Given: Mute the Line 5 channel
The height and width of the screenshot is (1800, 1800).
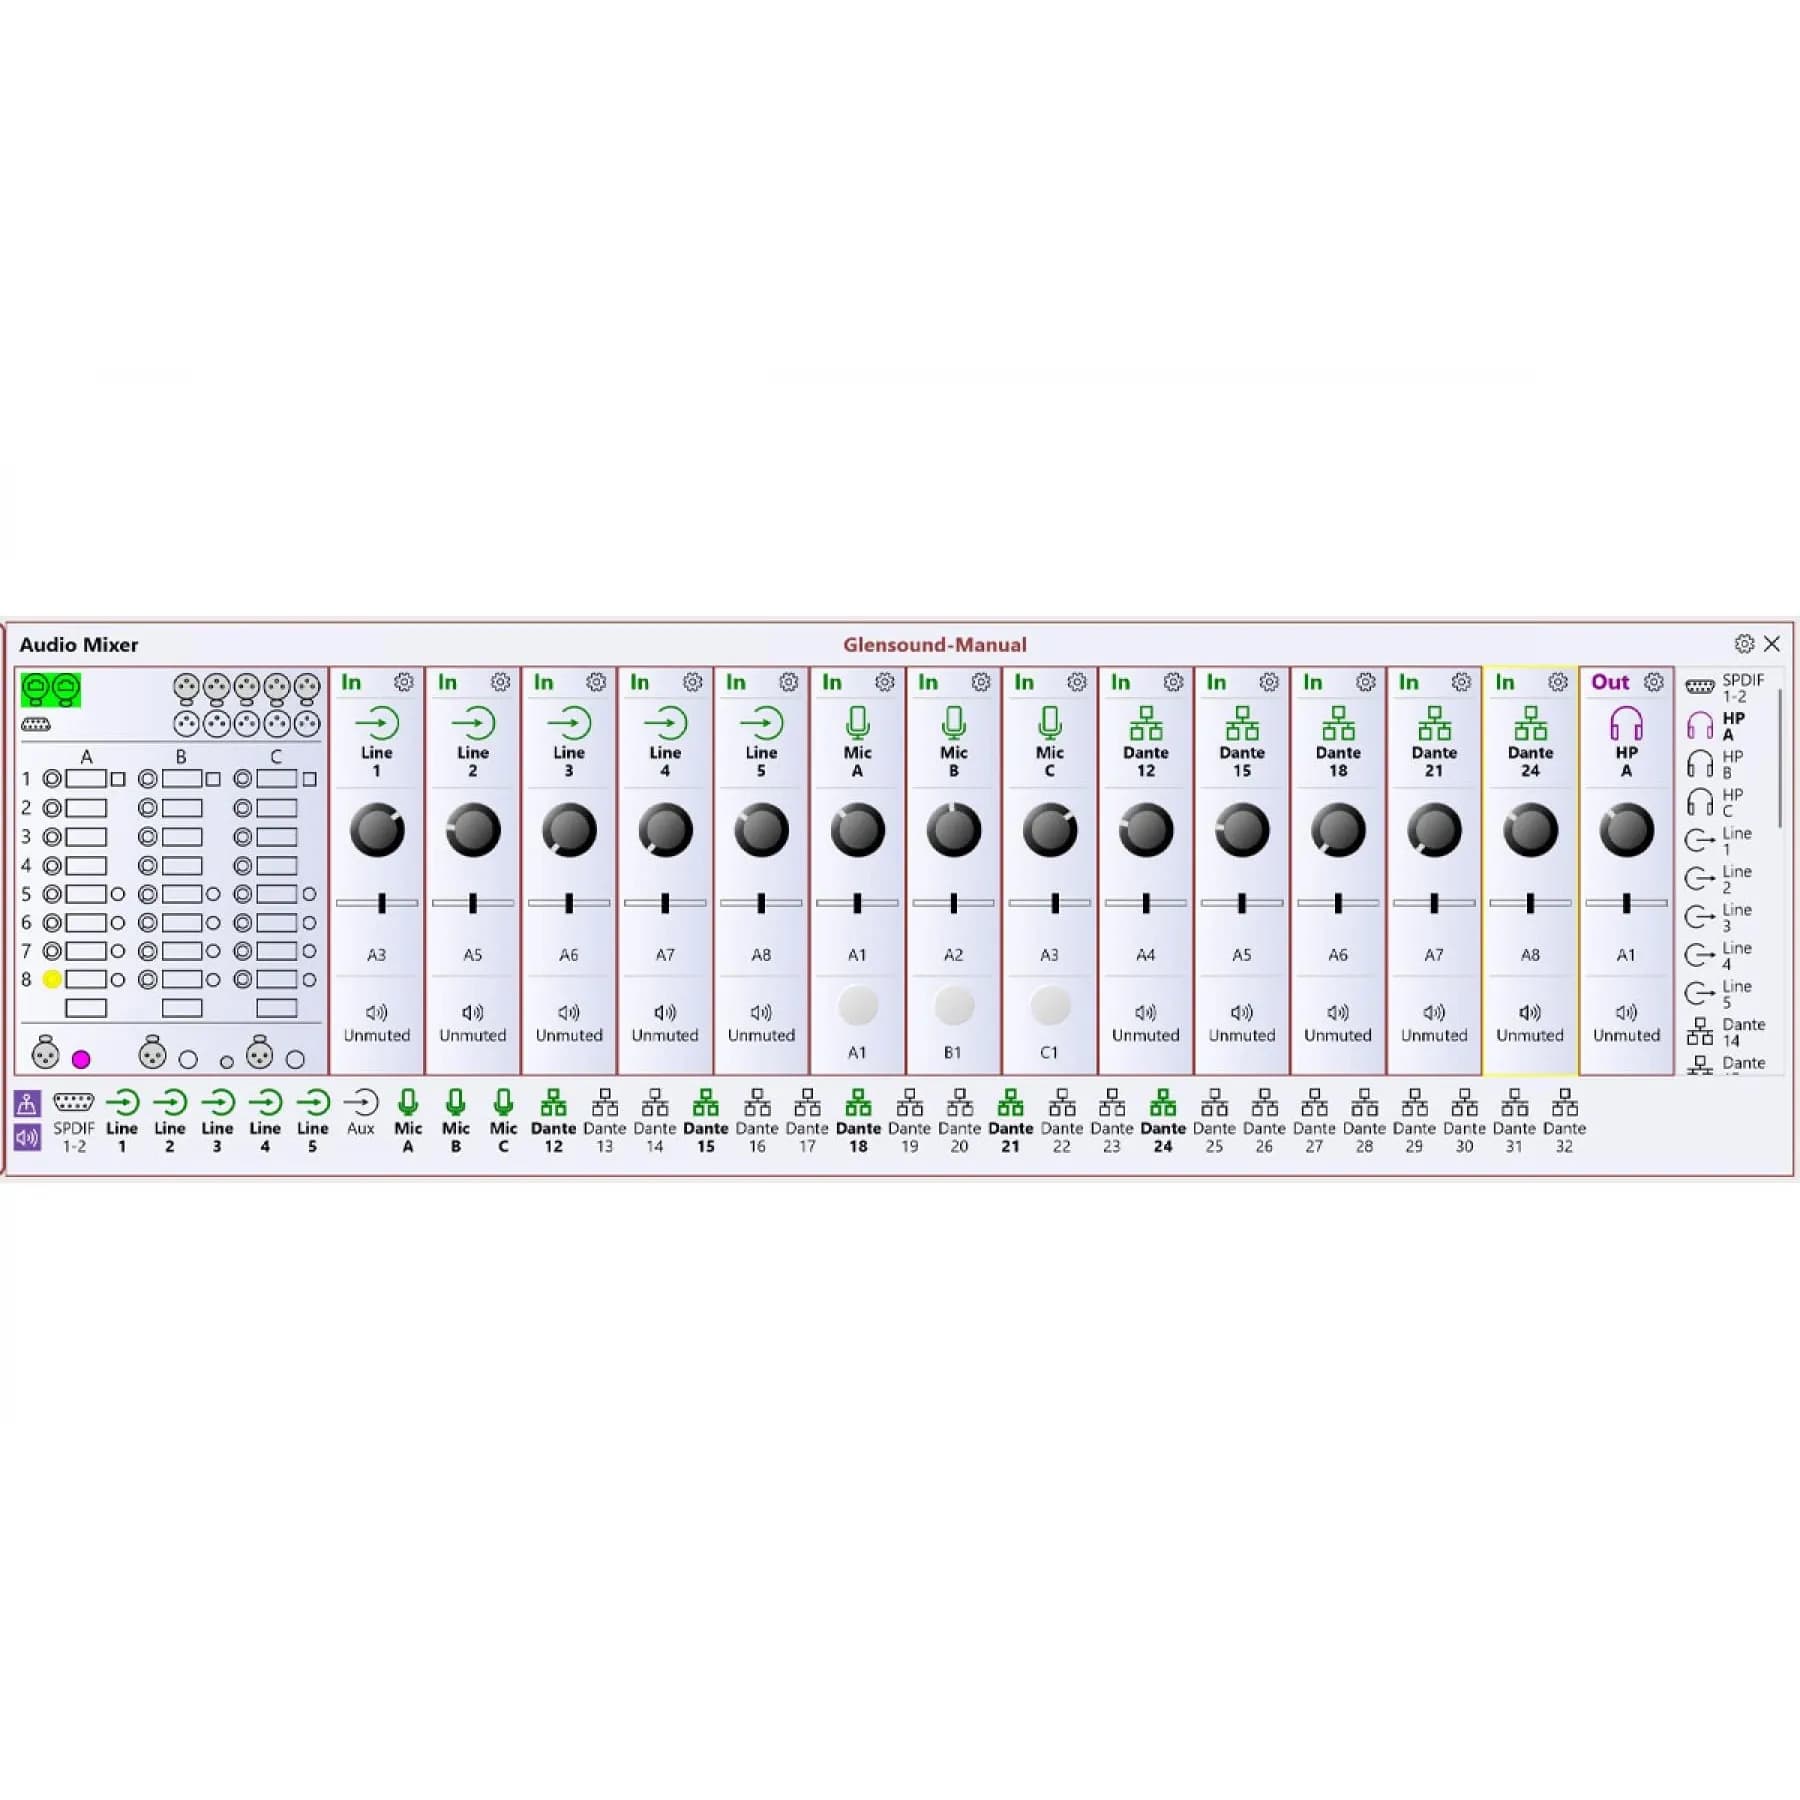Looking at the screenshot, I should point(761,1023).
